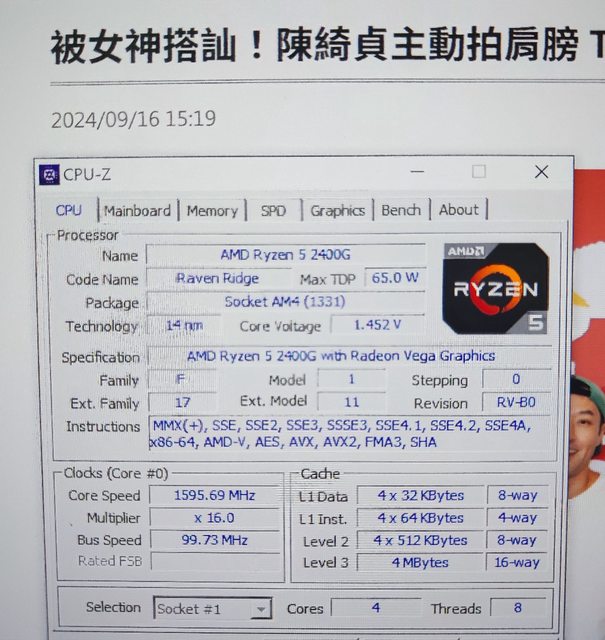
Task: Go to the Graphics tab
Action: (x=337, y=211)
